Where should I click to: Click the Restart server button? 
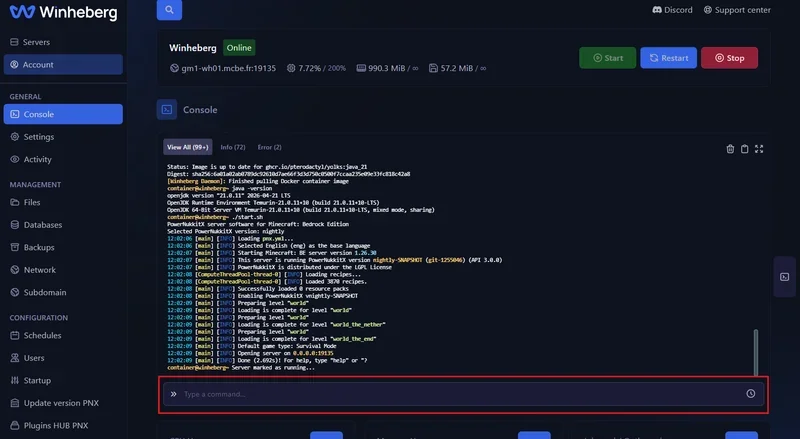(x=668, y=58)
